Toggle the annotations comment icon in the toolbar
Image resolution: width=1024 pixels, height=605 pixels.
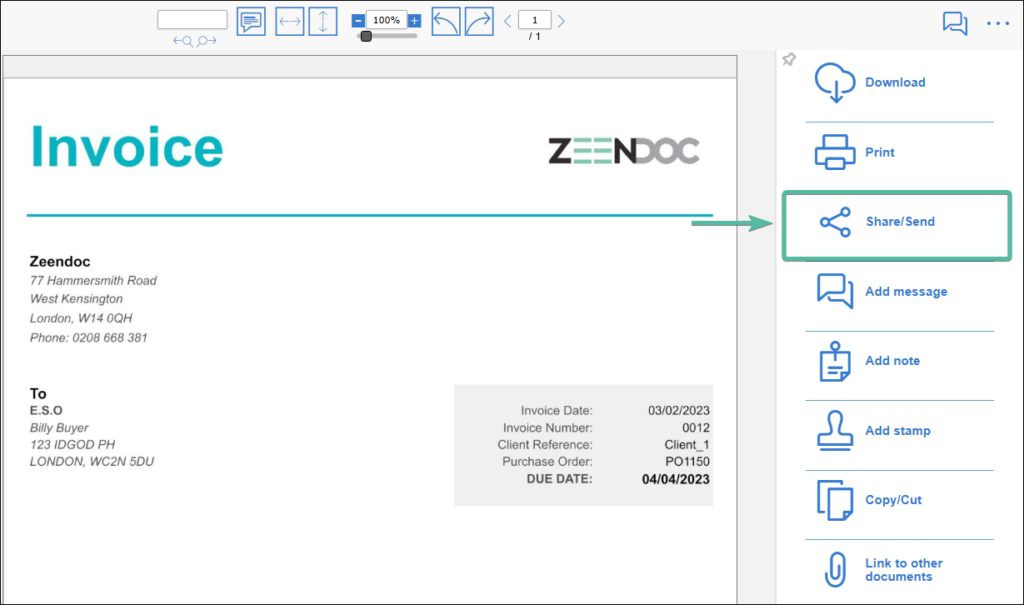tap(251, 22)
